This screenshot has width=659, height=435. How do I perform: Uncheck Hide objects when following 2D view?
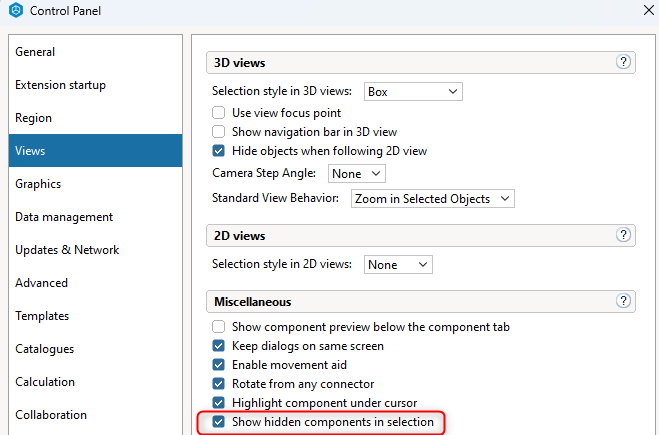(219, 150)
